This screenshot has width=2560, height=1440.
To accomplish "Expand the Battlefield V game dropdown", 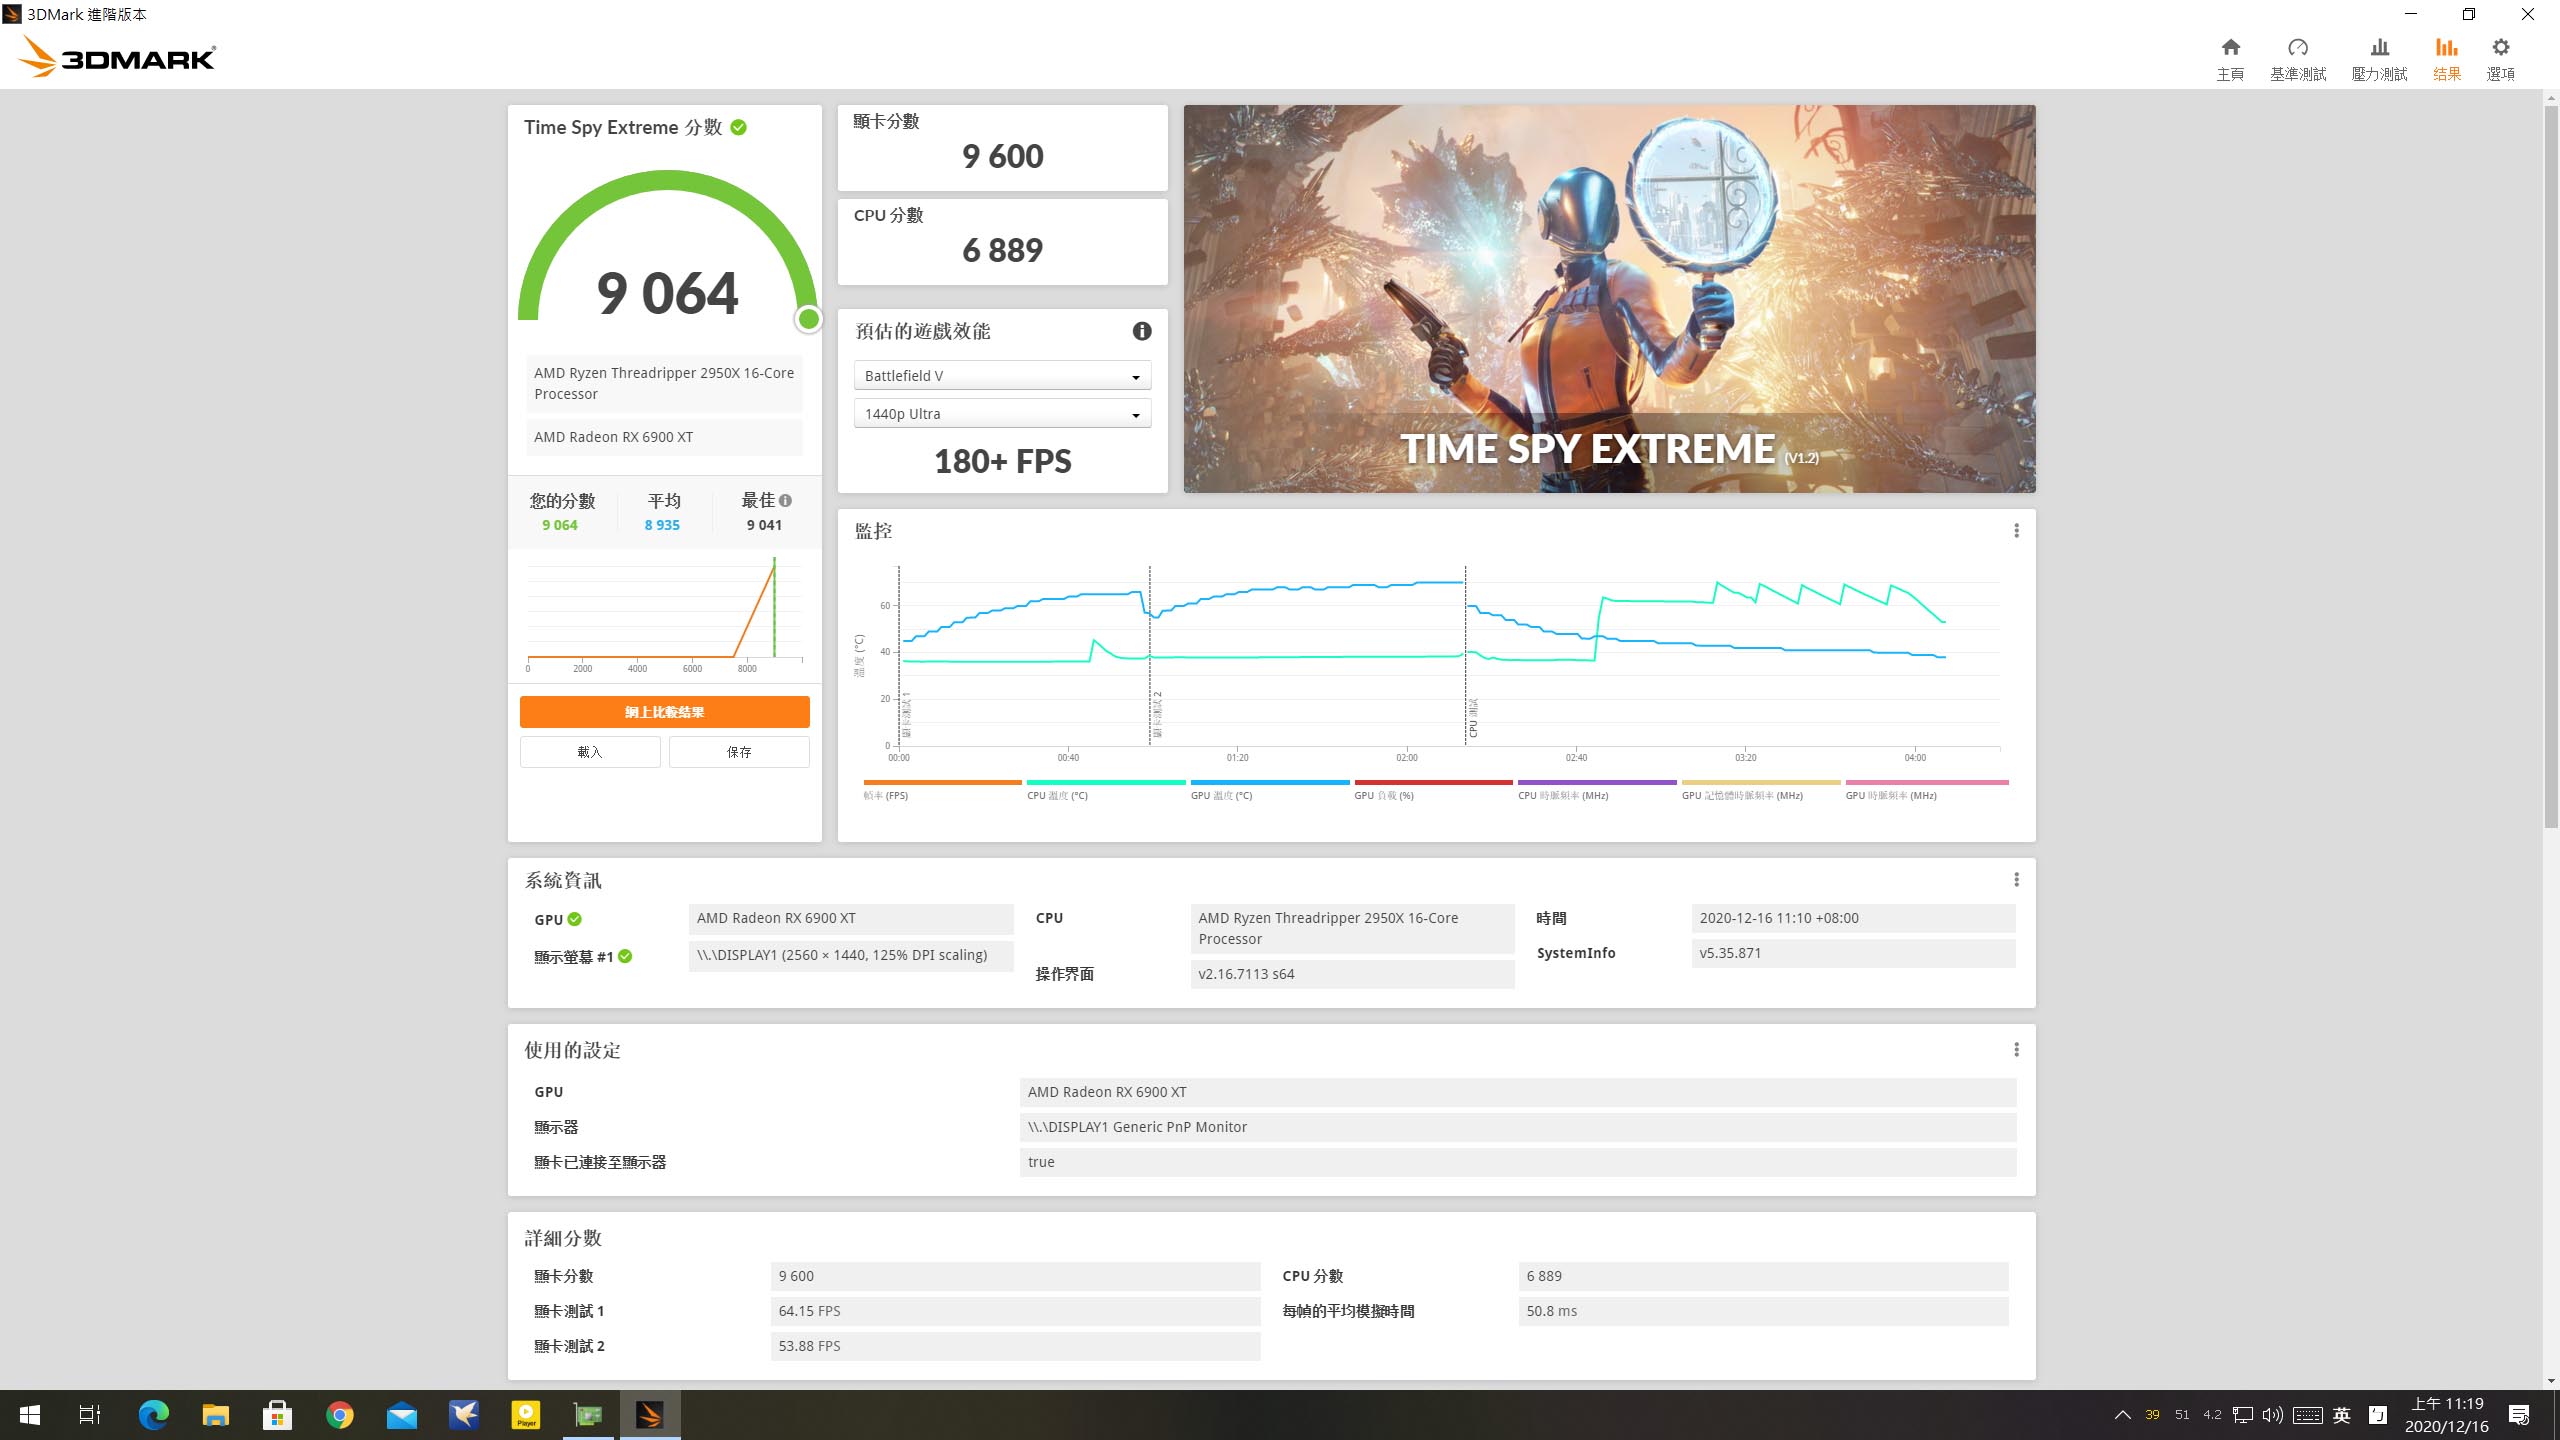I will coord(1002,376).
